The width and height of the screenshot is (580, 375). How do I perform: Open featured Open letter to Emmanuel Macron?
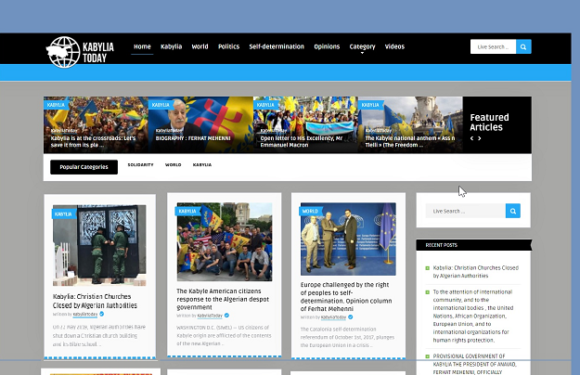coord(301,142)
